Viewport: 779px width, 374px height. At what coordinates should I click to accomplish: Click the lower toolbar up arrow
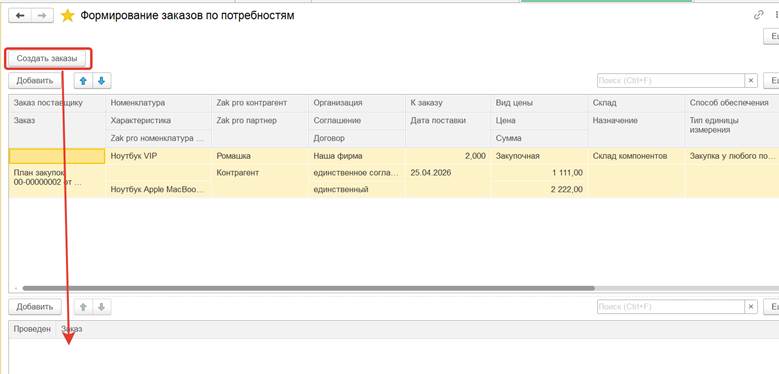click(x=83, y=307)
